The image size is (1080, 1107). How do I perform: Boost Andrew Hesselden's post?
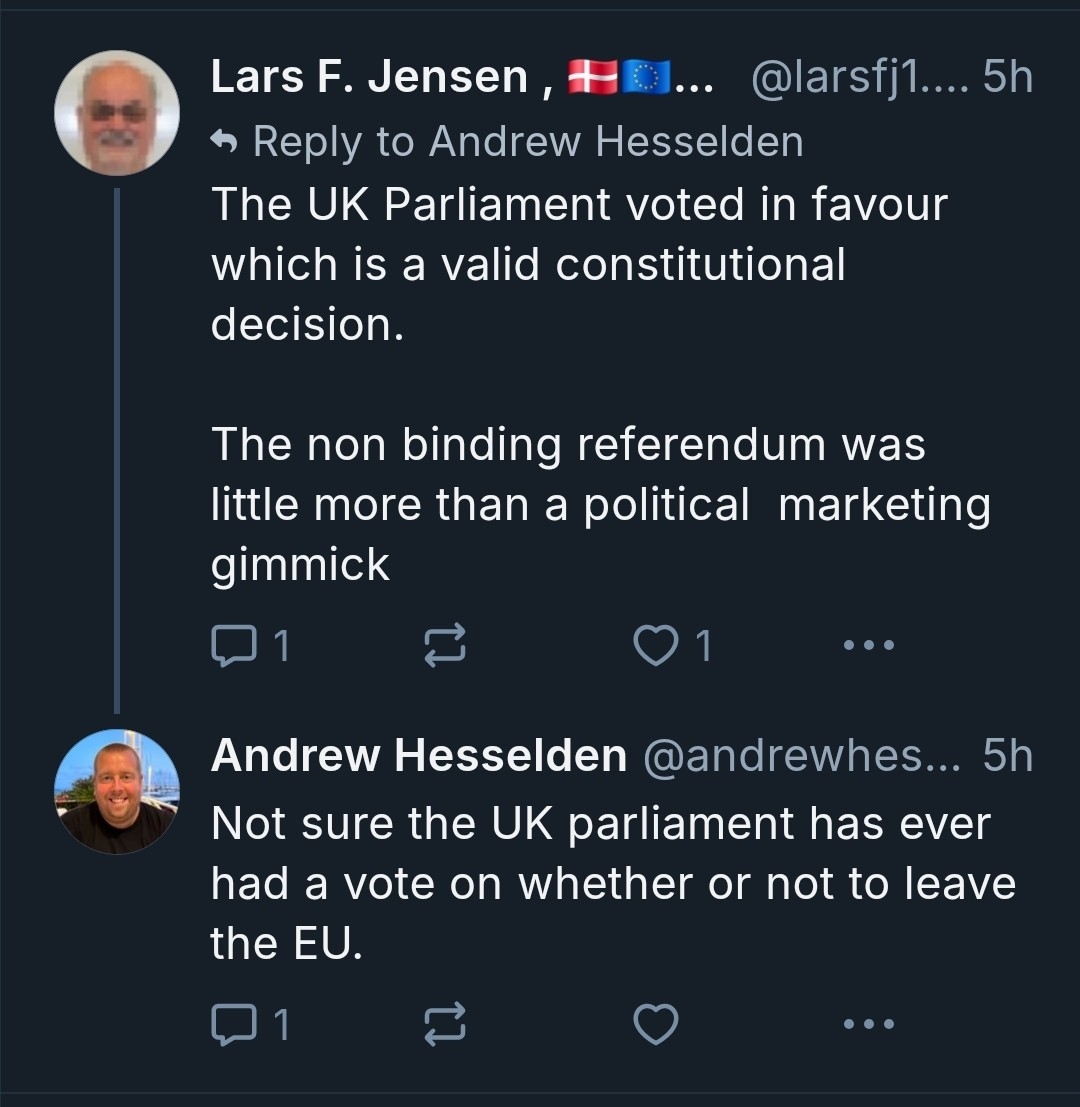tap(445, 1023)
